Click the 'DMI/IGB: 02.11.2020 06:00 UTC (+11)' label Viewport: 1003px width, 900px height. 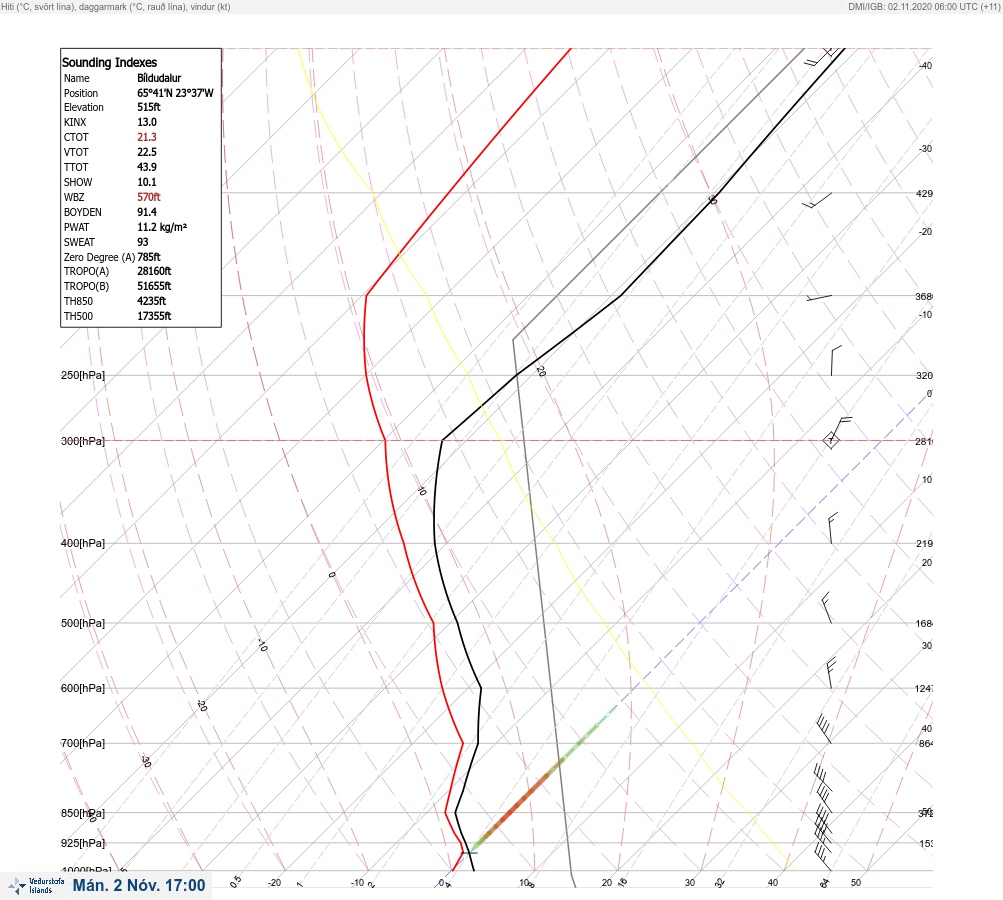click(x=924, y=7)
